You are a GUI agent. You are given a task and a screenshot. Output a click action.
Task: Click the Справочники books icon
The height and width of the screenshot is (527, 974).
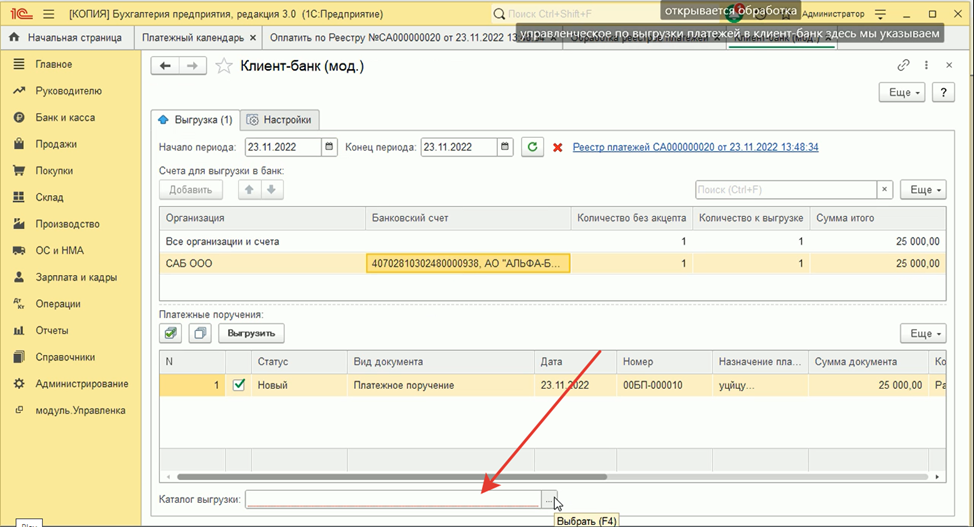[19, 357]
